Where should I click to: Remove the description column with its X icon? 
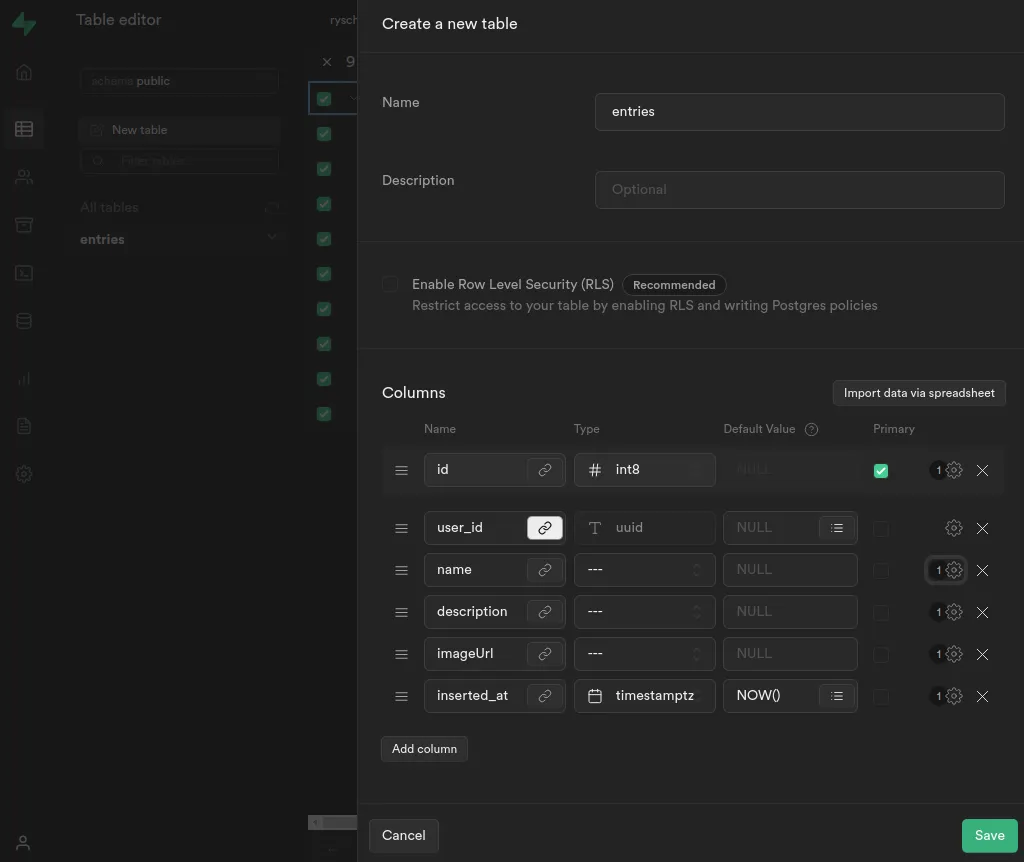click(x=982, y=613)
